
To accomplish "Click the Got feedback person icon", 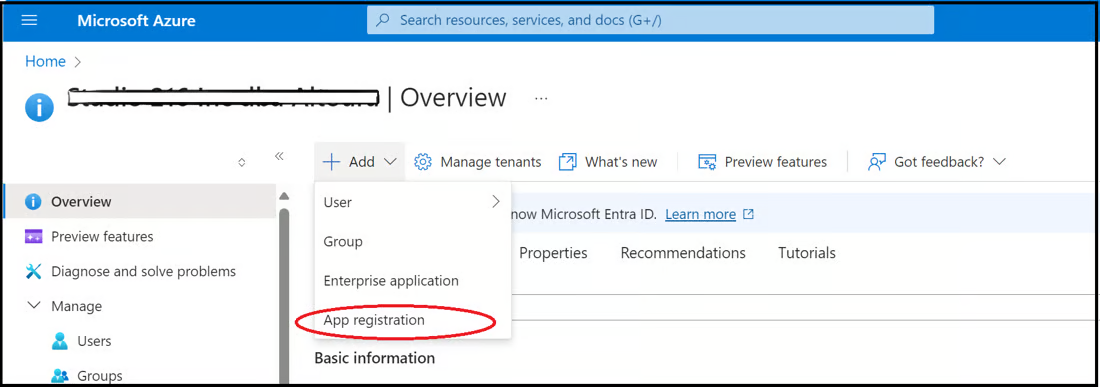I will tap(876, 162).
